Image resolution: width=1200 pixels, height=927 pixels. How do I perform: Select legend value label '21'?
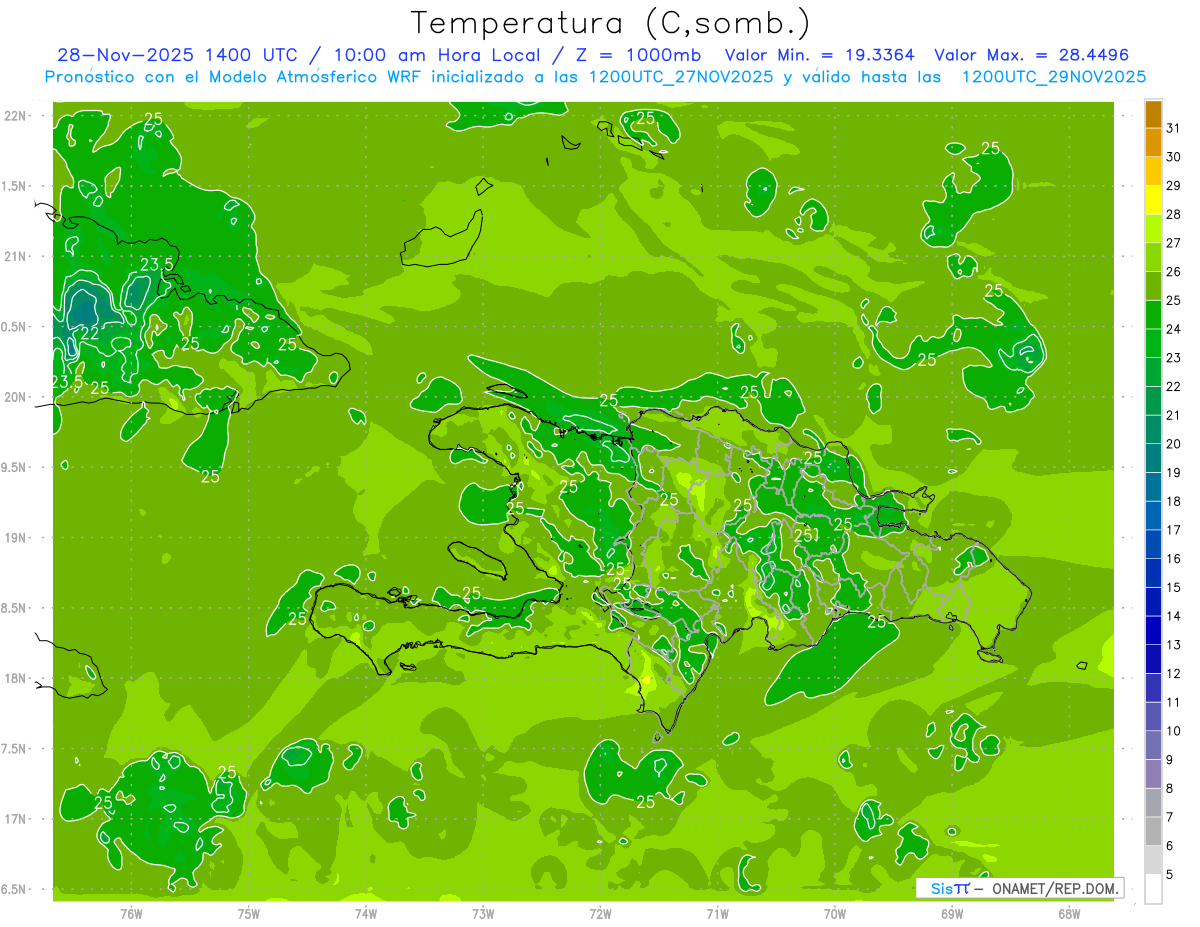1174,415
